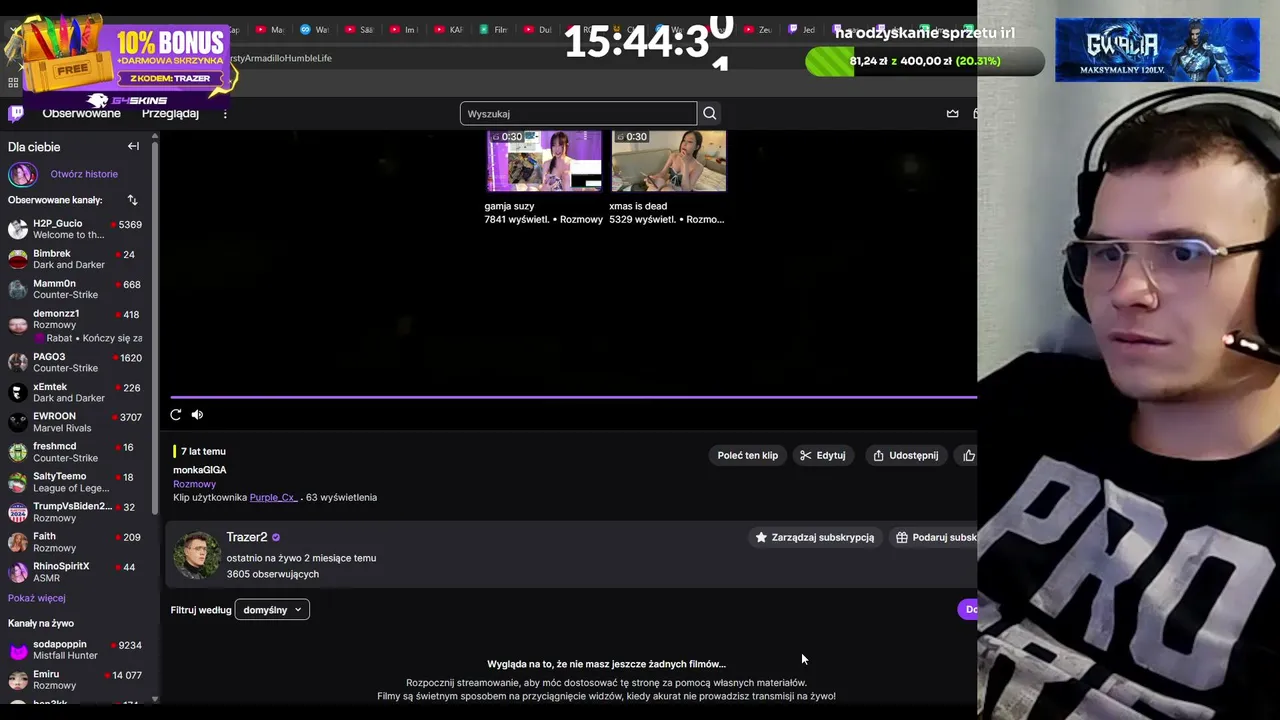Open Mamm0n's channel avatar
Screen dimensions: 1280x720
[x=18, y=289]
